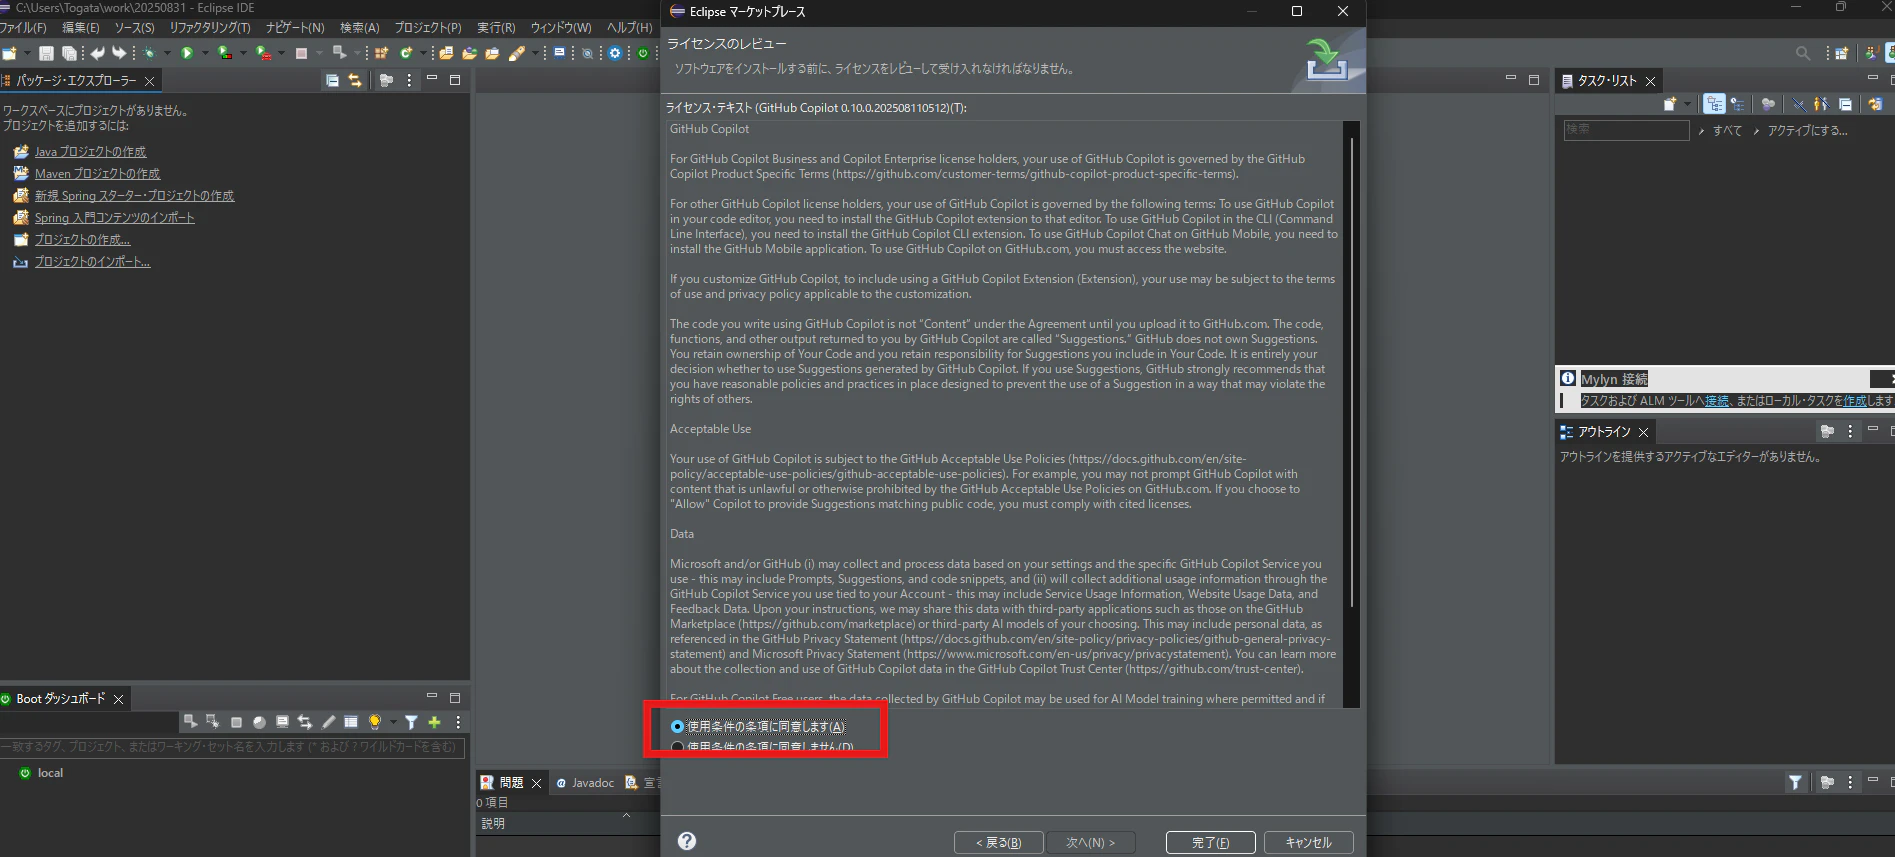Click the Task List 検索 search field
The width and height of the screenshot is (1895, 857).
coord(1626,130)
